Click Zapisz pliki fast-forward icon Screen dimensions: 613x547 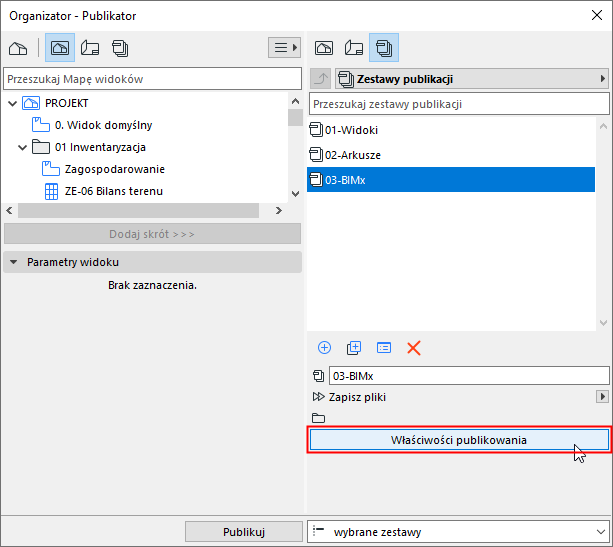(x=319, y=397)
